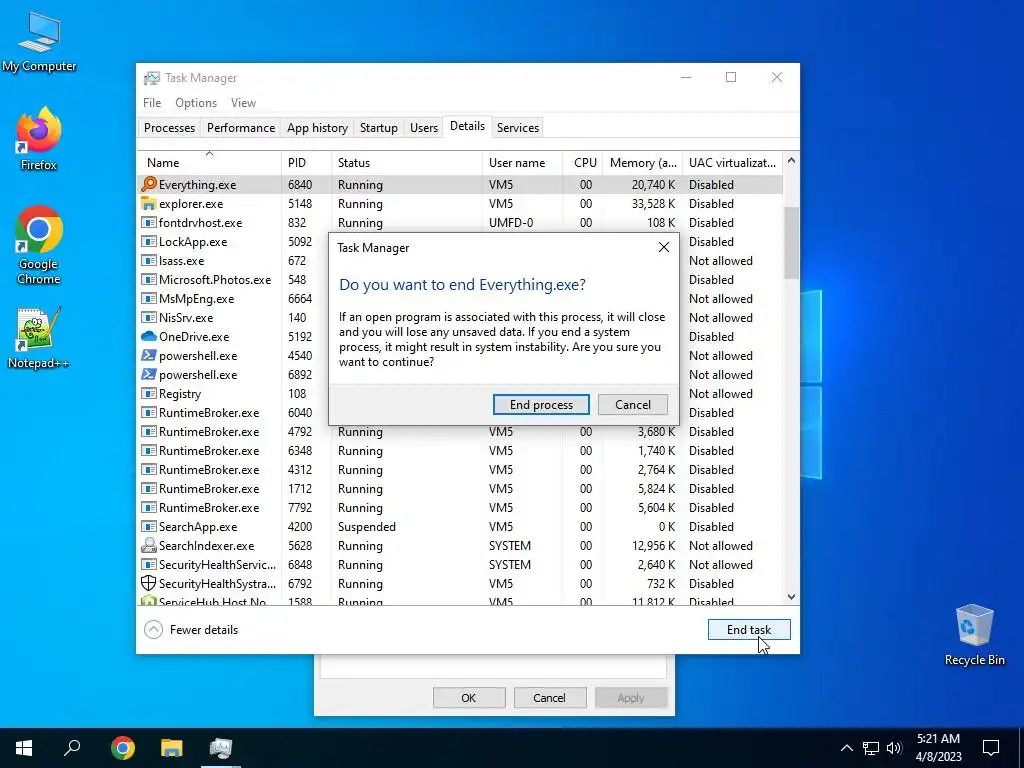Screen dimensions: 1024x768
Task: Click Cancel in the background dialog
Action: tap(549, 698)
